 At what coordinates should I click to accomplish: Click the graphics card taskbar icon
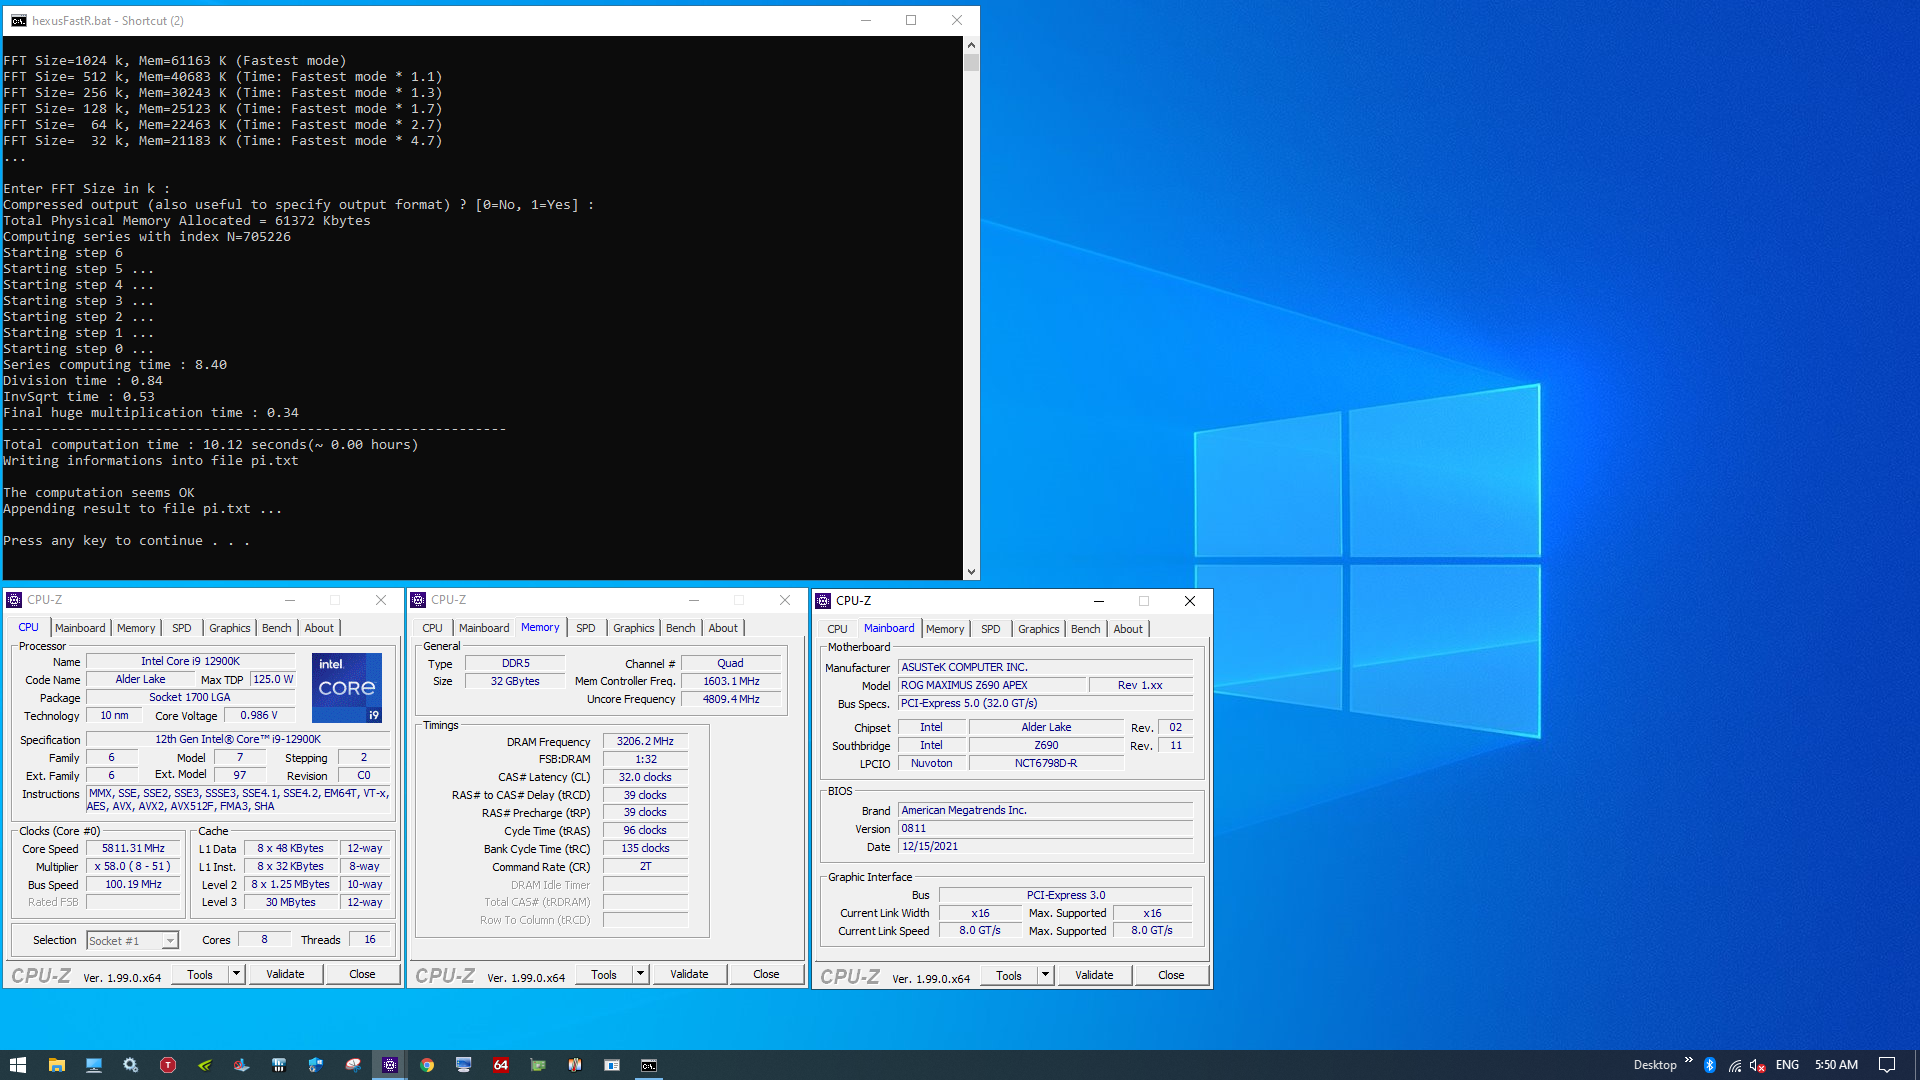[x=538, y=1065]
